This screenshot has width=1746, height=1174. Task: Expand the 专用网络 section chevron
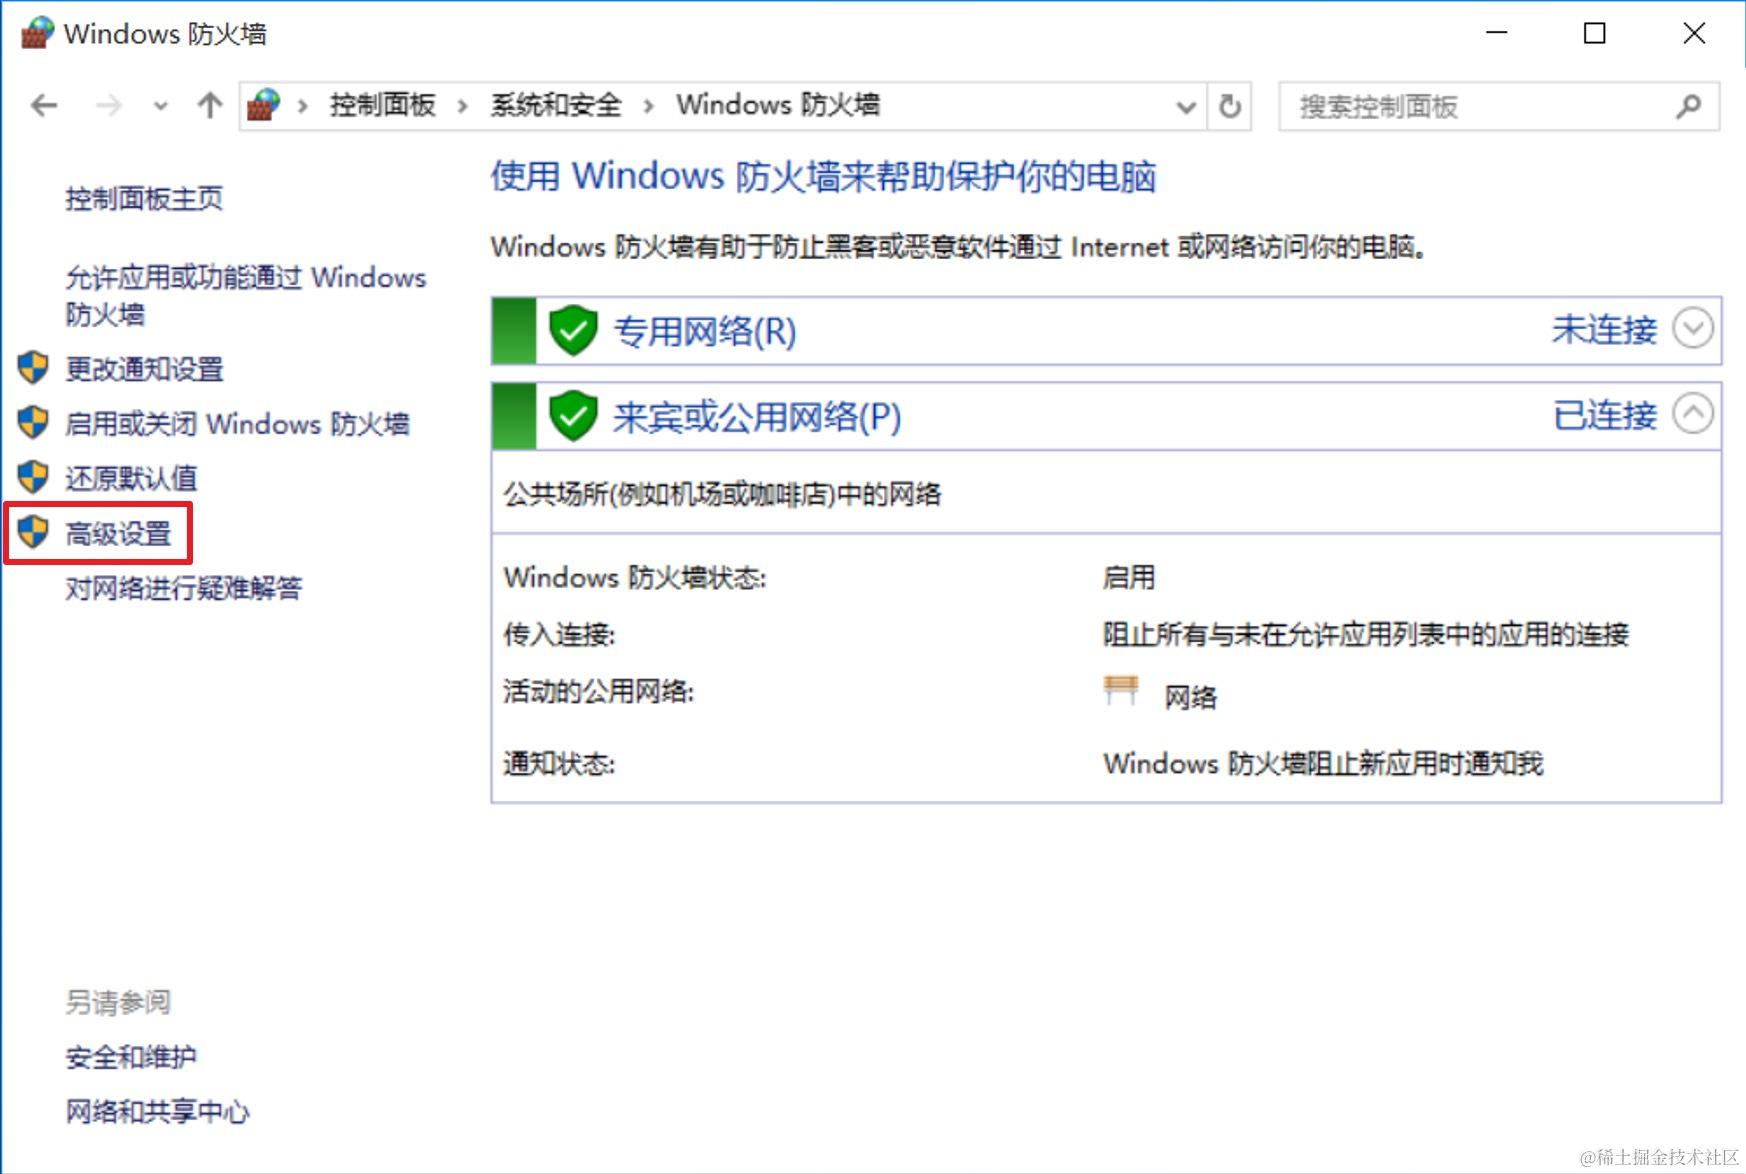coord(1693,328)
